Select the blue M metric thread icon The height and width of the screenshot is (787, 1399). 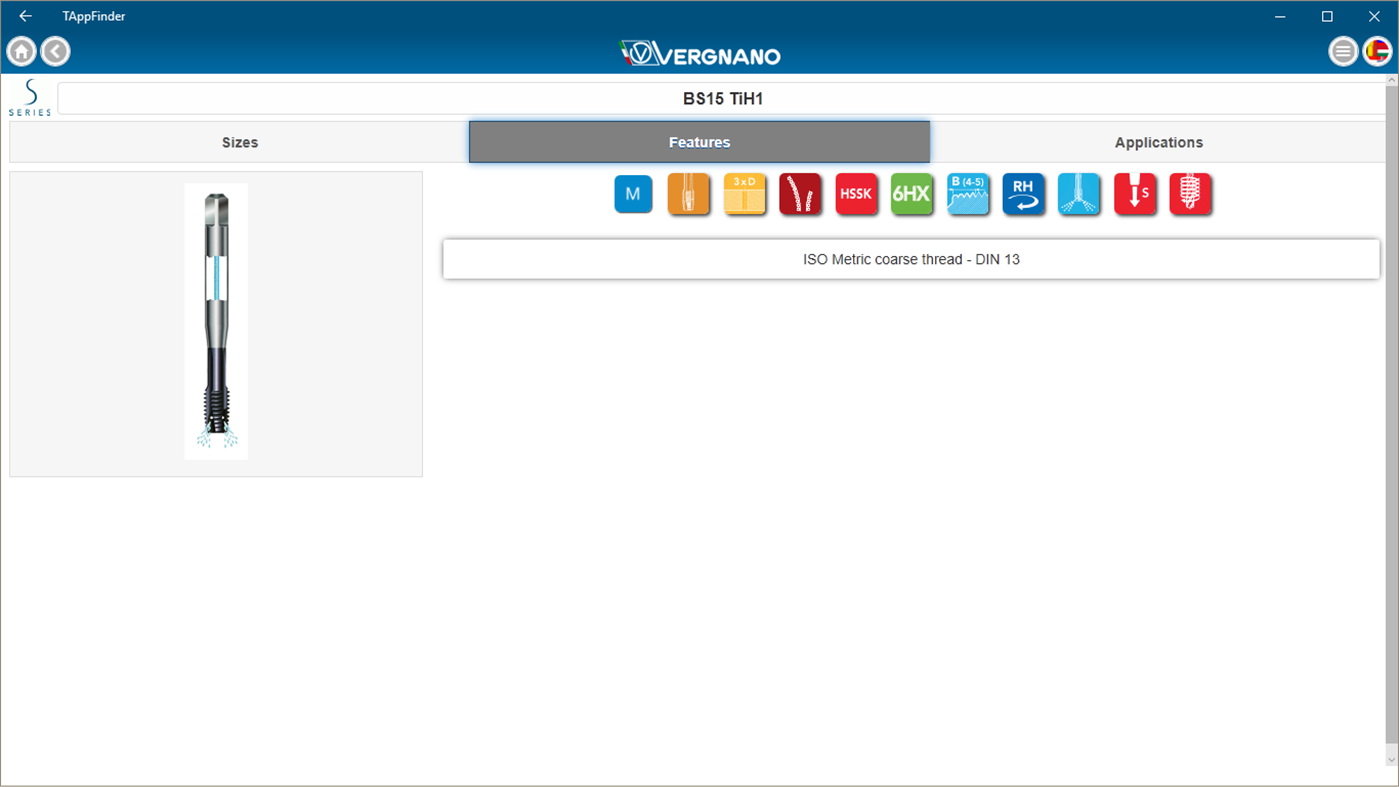(x=633, y=194)
